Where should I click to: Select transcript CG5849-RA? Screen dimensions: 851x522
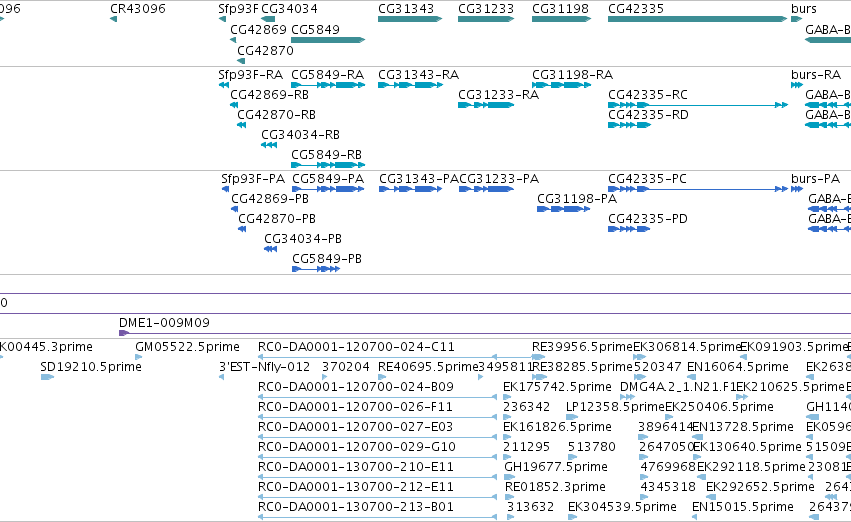pos(328,85)
